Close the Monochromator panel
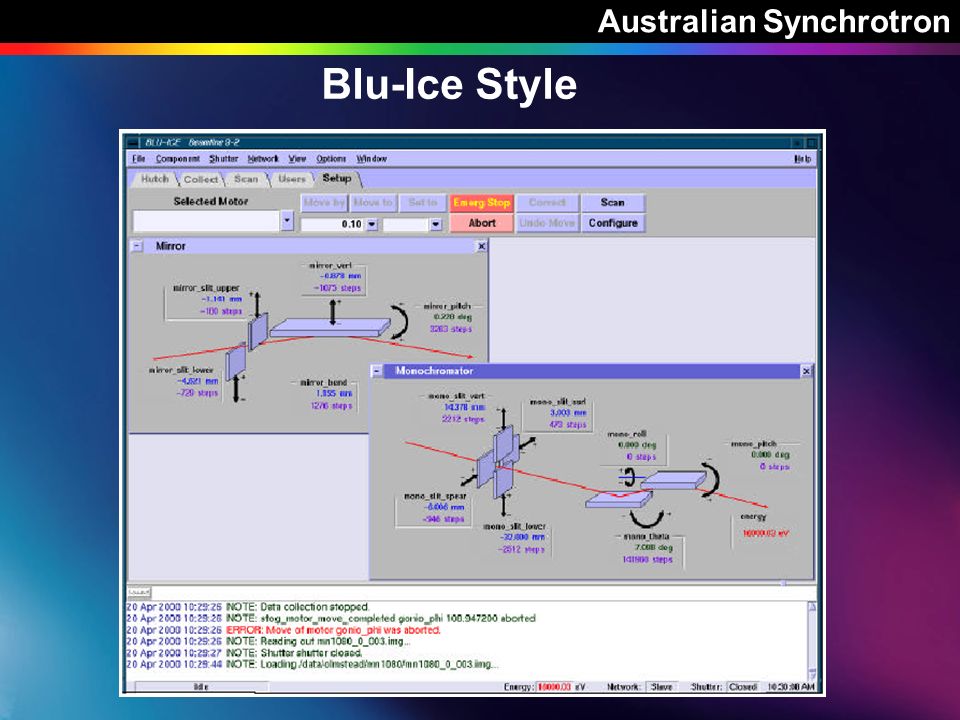This screenshot has height=720, width=960. (806, 371)
